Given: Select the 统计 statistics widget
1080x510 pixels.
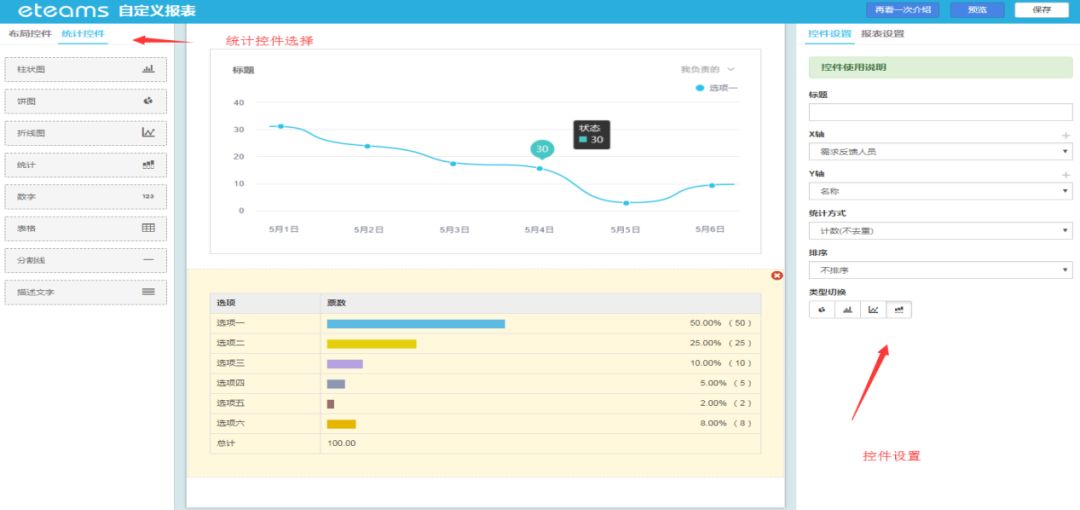Looking at the screenshot, I should [x=85, y=165].
